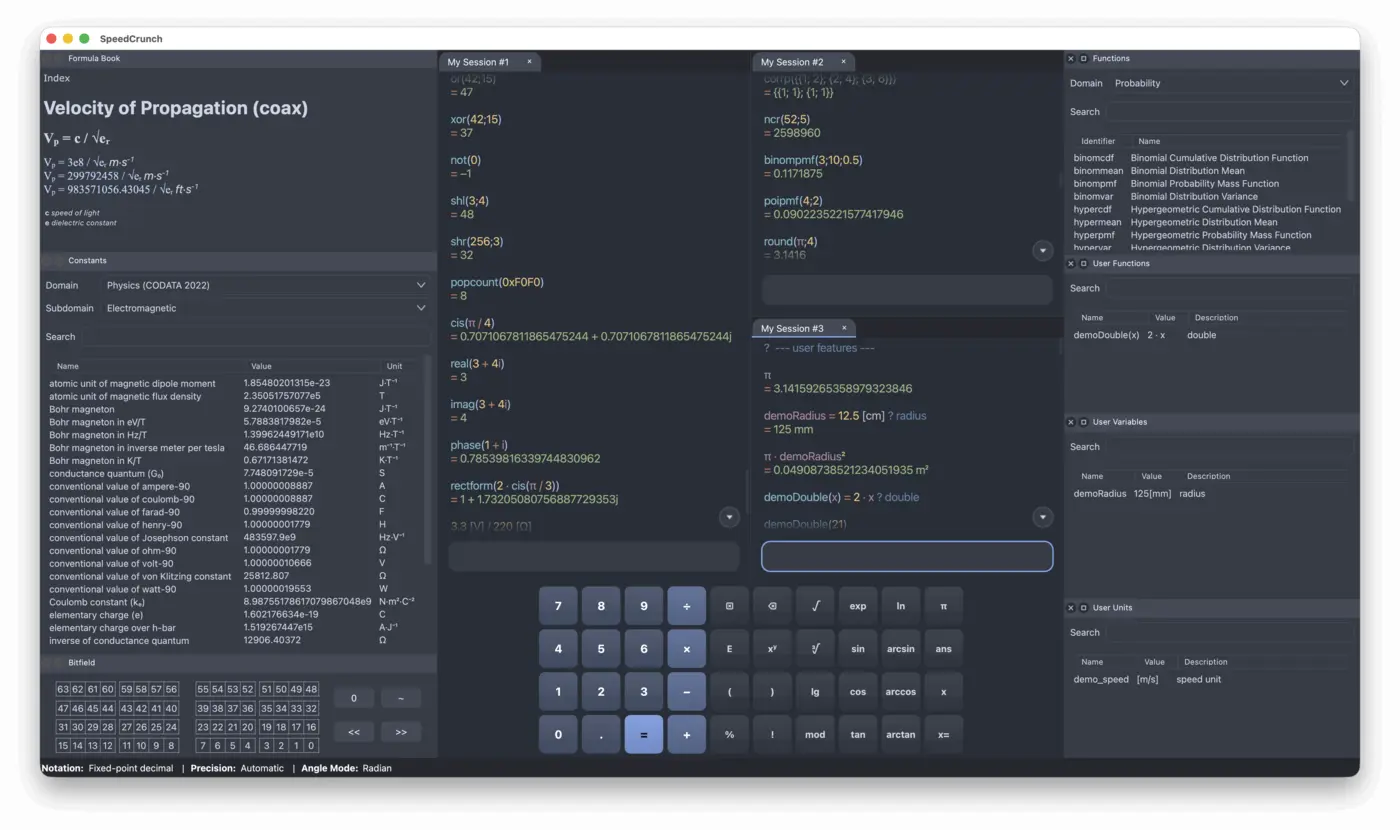Open Subdomain dropdown Electromagnetic
Screen dimensions: 1400x830
tap(266, 308)
